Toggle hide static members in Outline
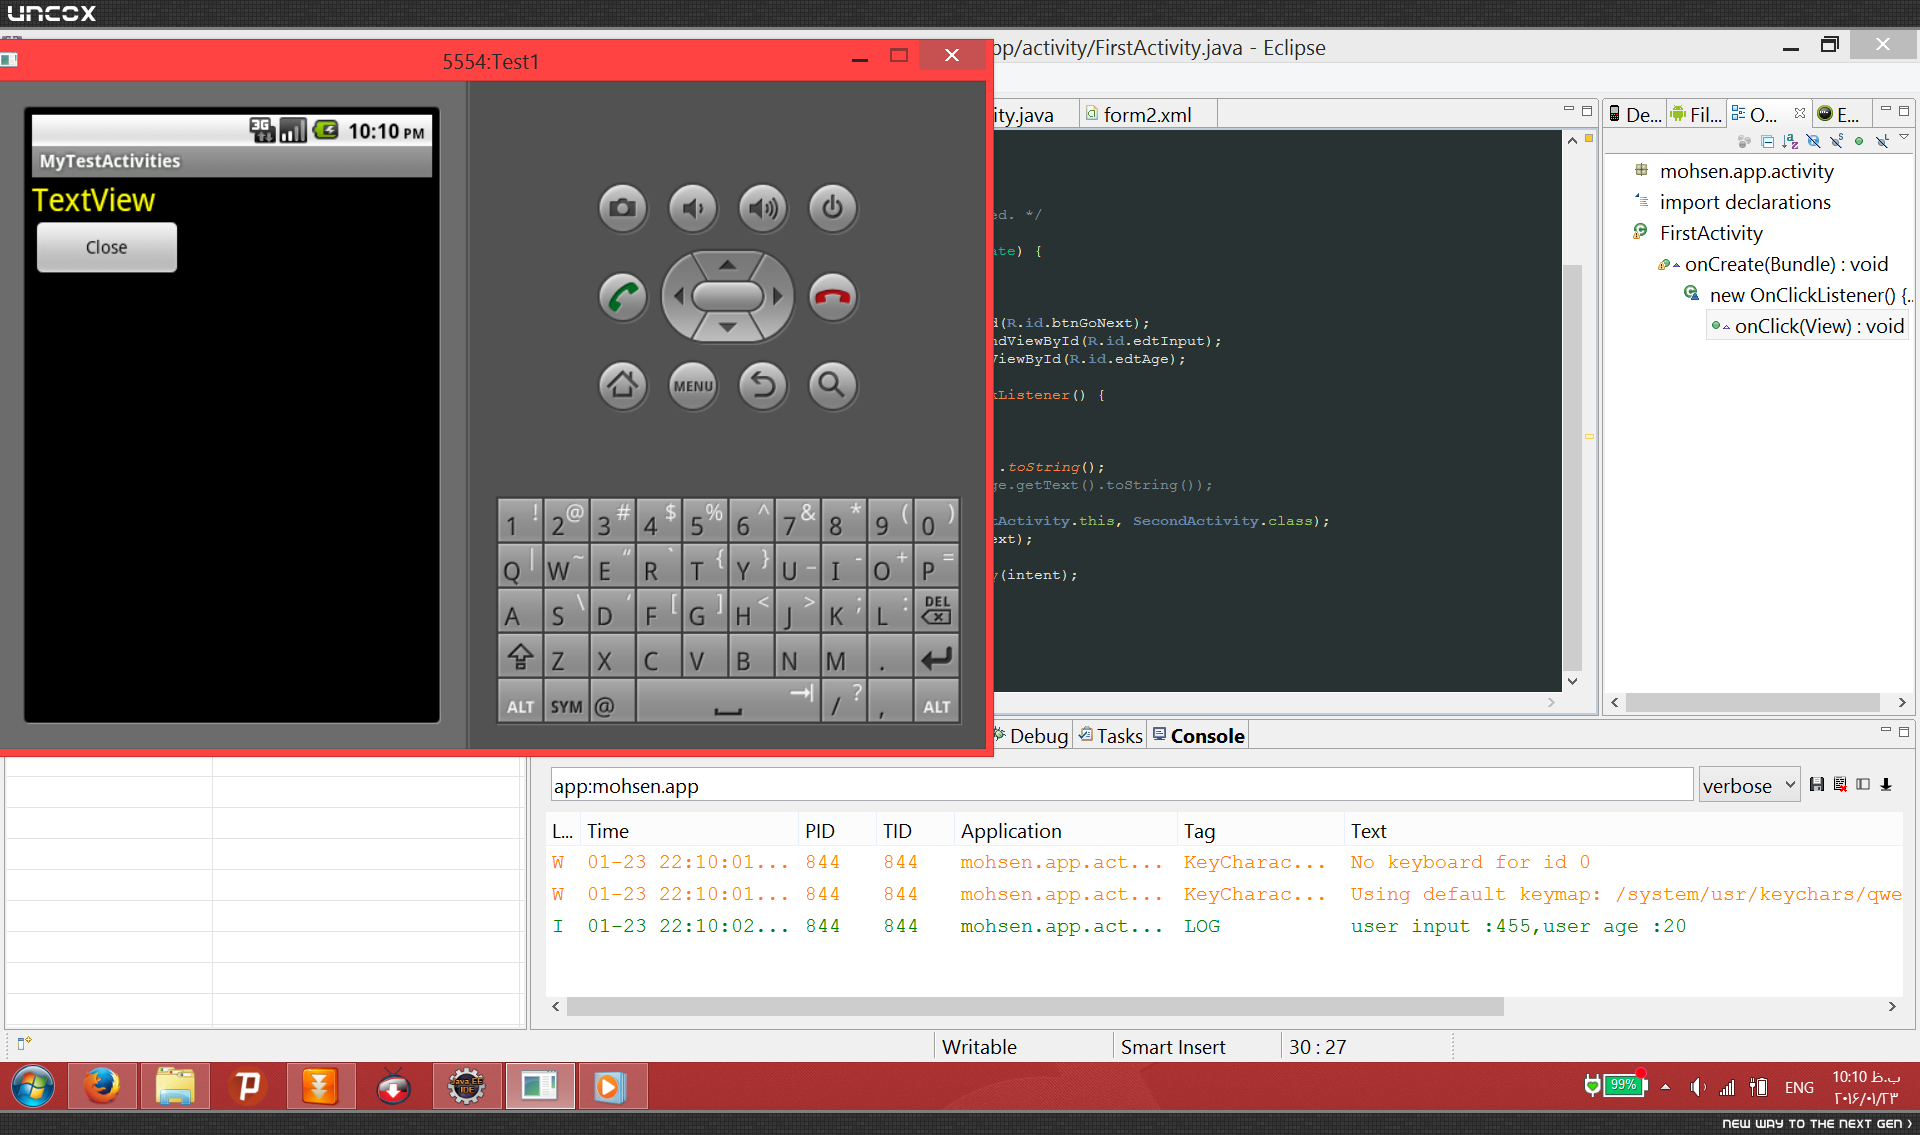 [1836, 142]
